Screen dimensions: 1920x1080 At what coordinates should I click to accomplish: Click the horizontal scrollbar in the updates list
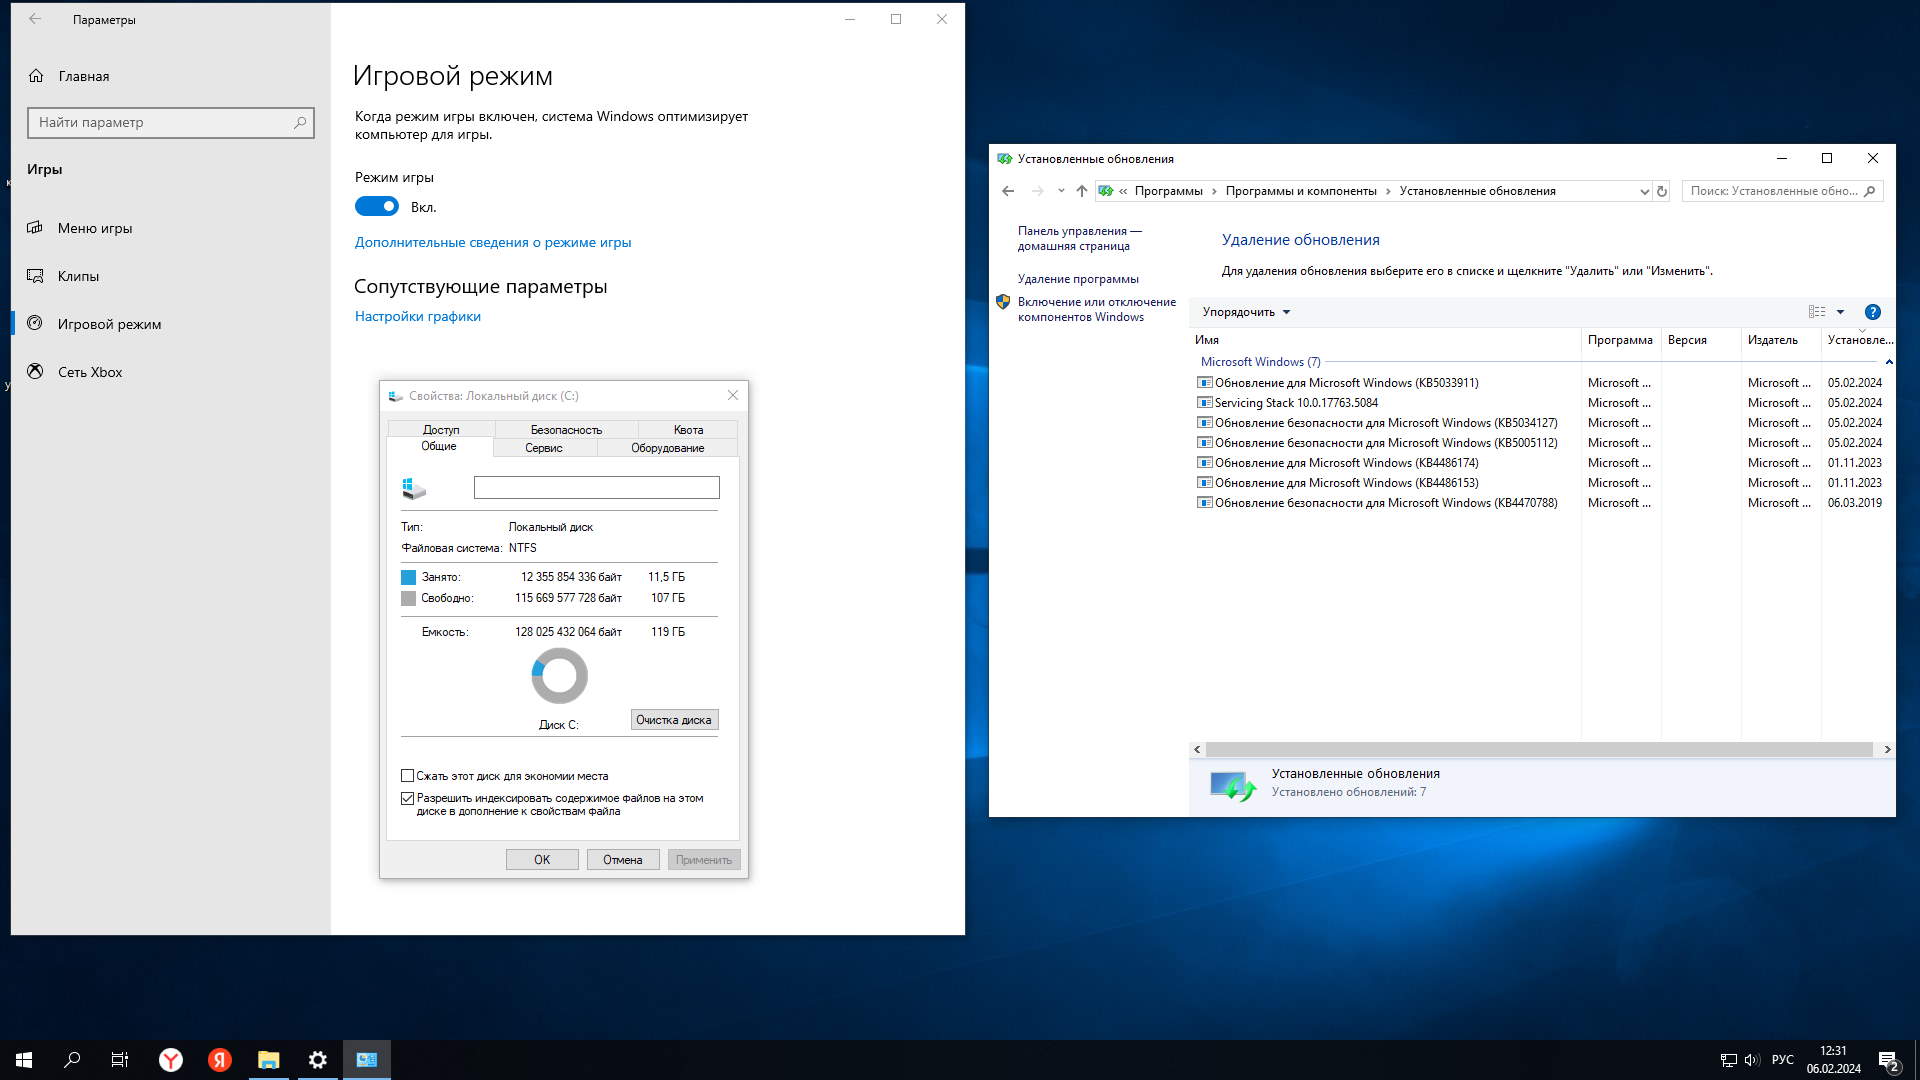click(1538, 749)
